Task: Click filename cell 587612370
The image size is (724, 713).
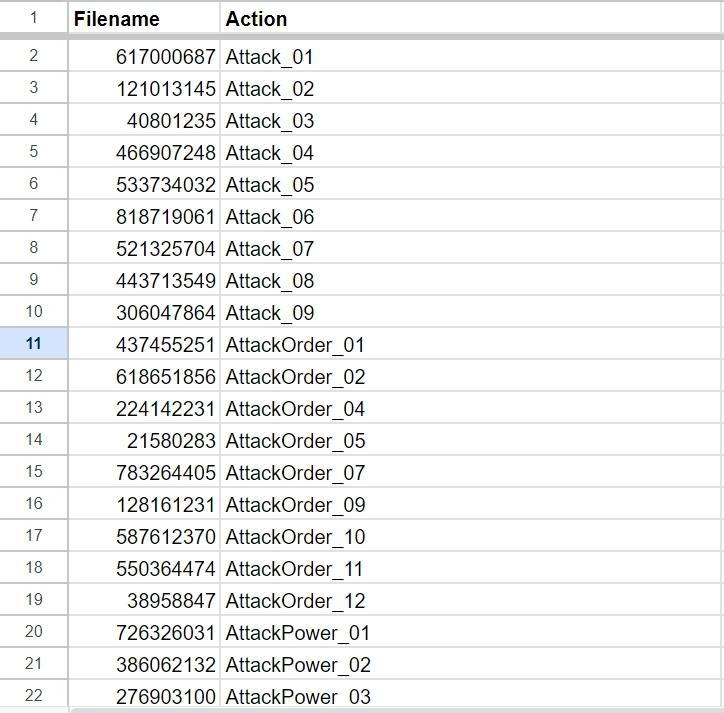Action: coord(144,537)
